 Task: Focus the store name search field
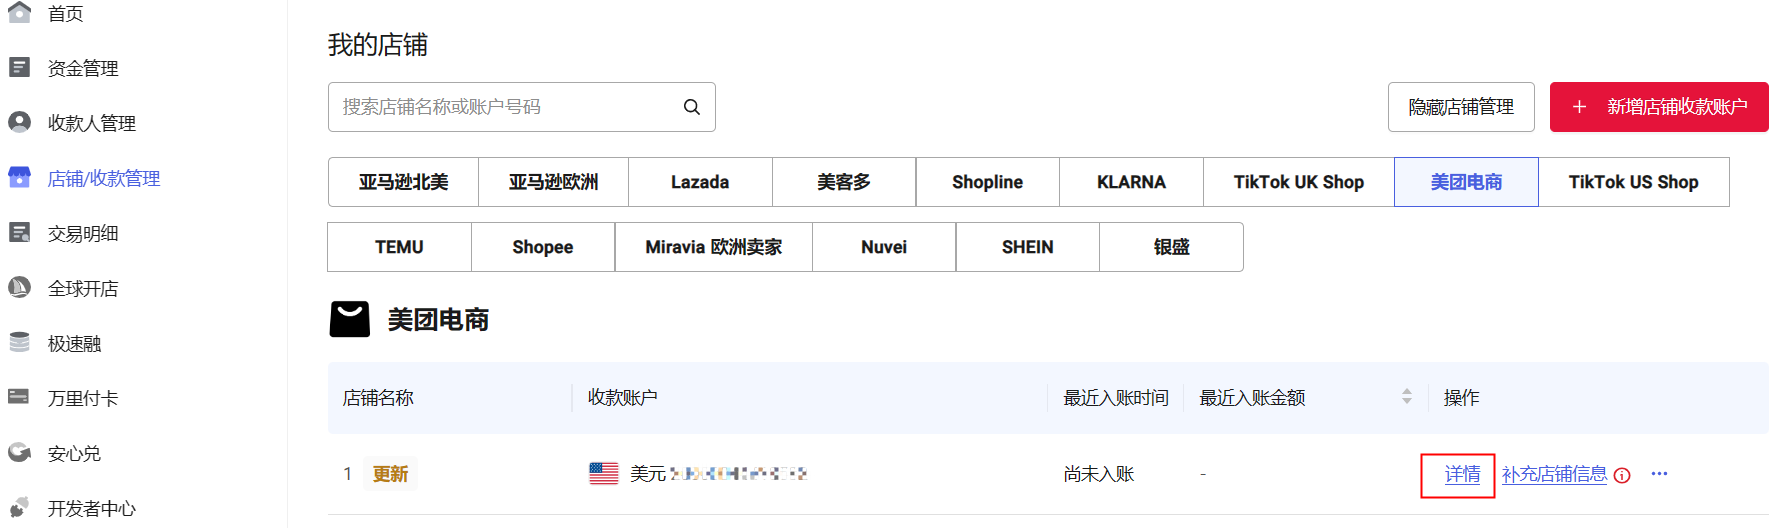505,107
